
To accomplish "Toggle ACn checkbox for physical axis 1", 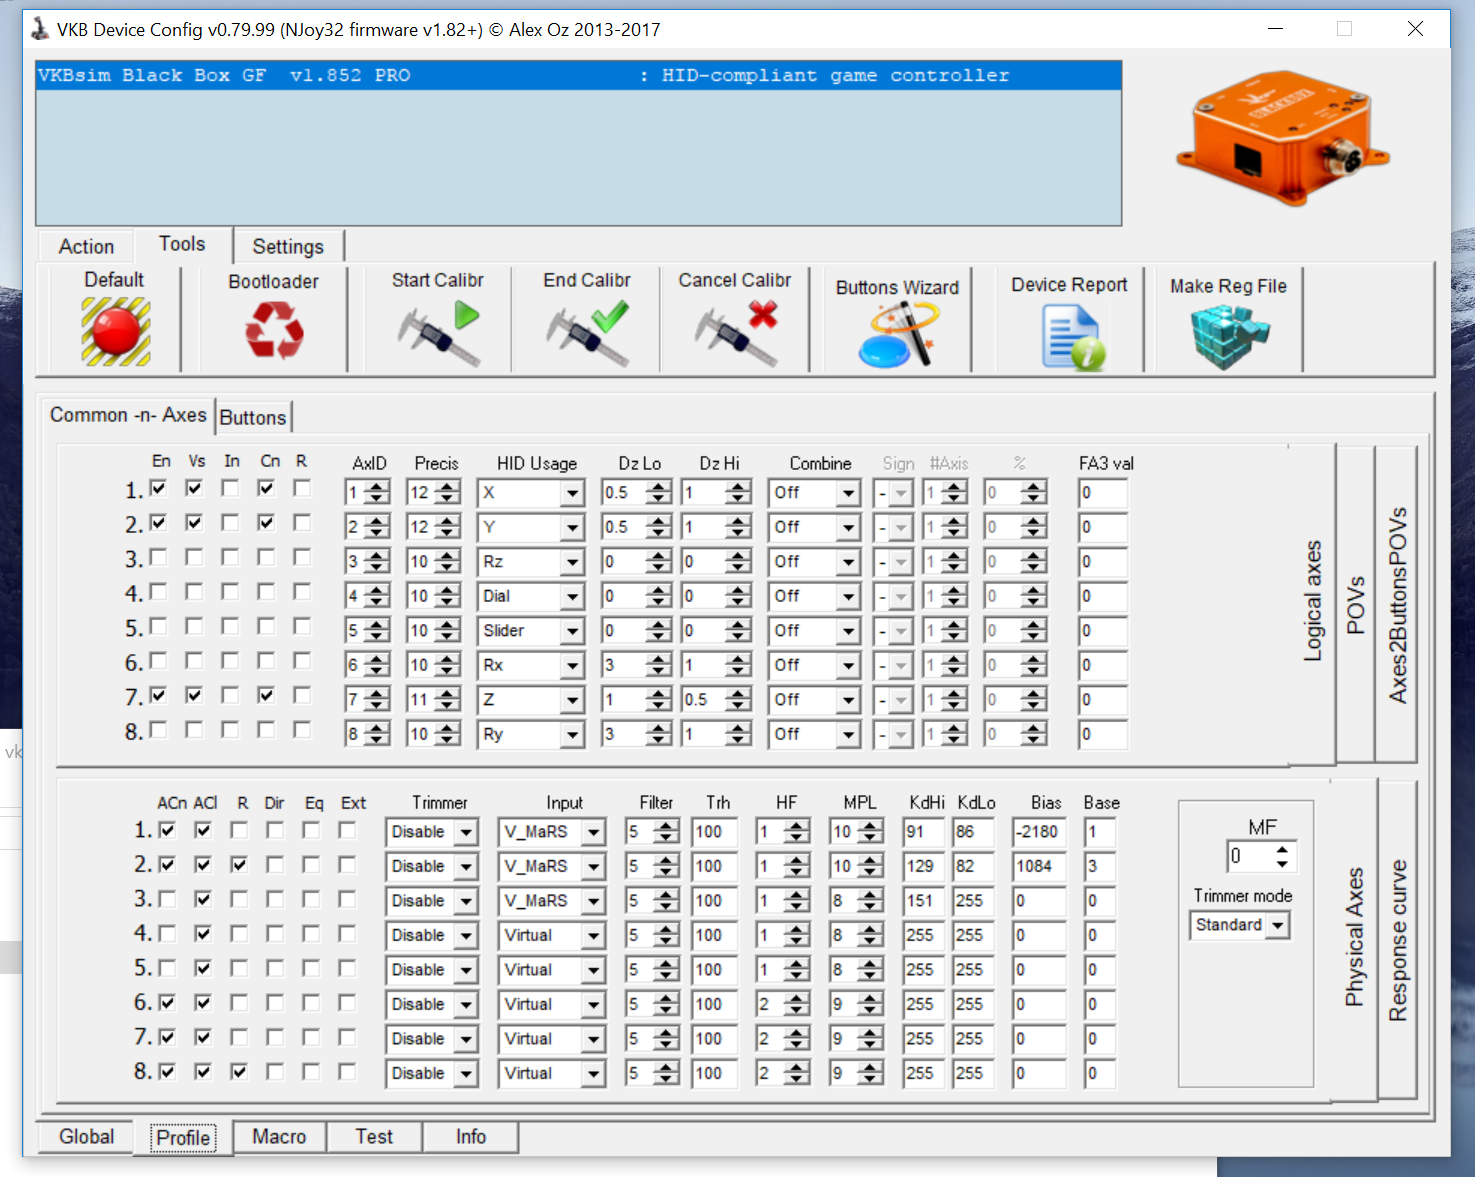I will click(167, 830).
